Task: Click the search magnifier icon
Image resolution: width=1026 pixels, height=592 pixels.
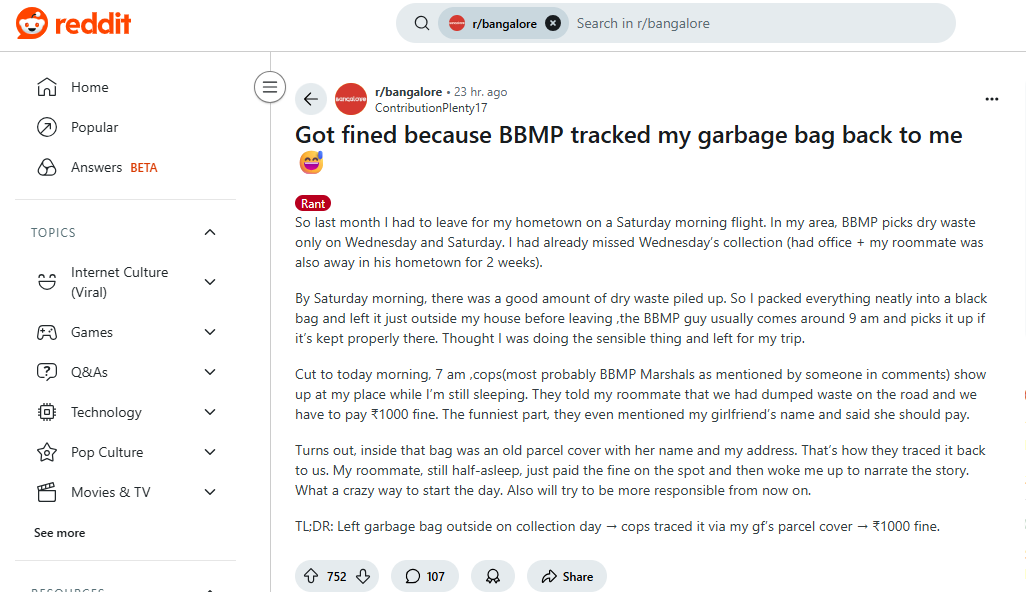Action: coord(422,23)
